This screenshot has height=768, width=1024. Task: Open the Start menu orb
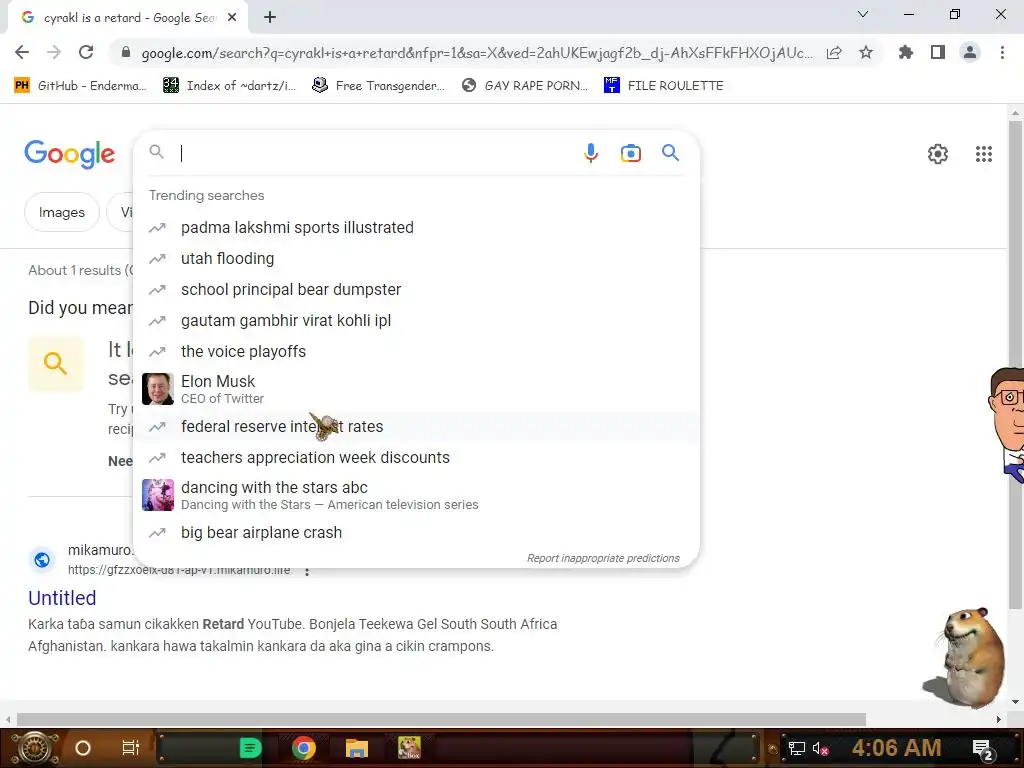pyautogui.click(x=35, y=748)
